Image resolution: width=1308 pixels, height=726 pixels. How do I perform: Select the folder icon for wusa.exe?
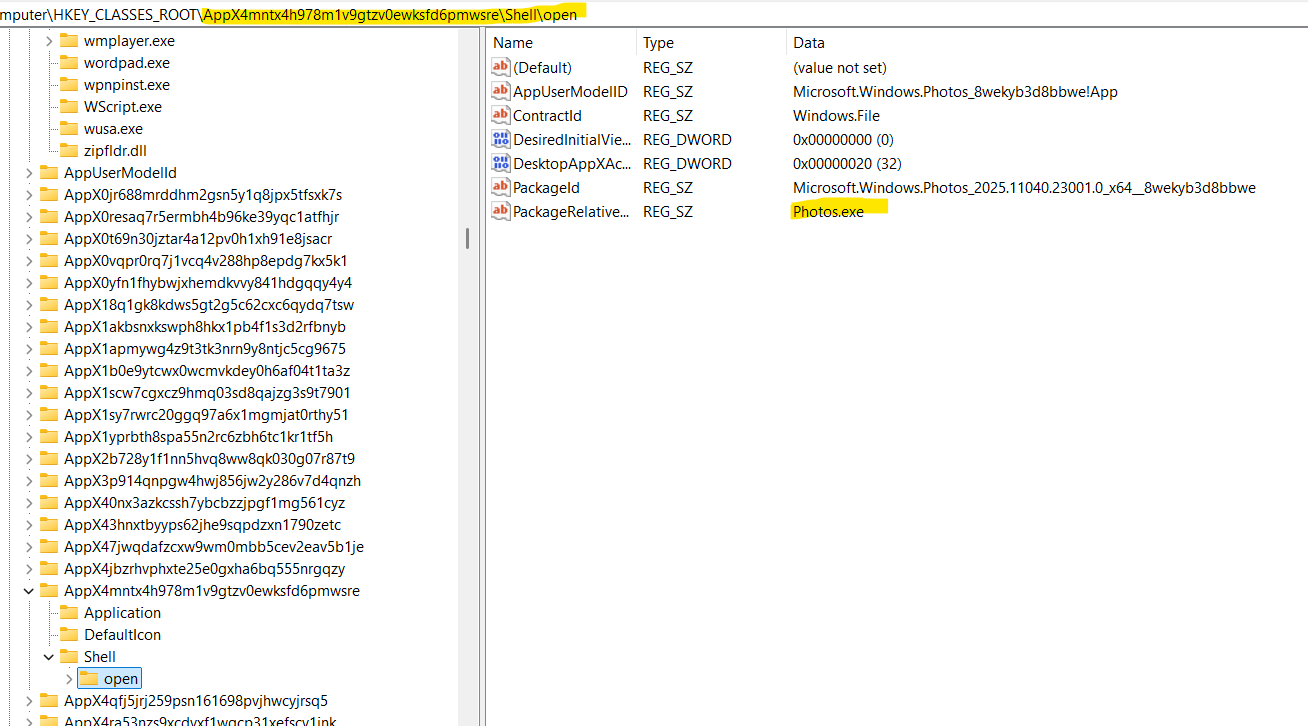pos(69,129)
